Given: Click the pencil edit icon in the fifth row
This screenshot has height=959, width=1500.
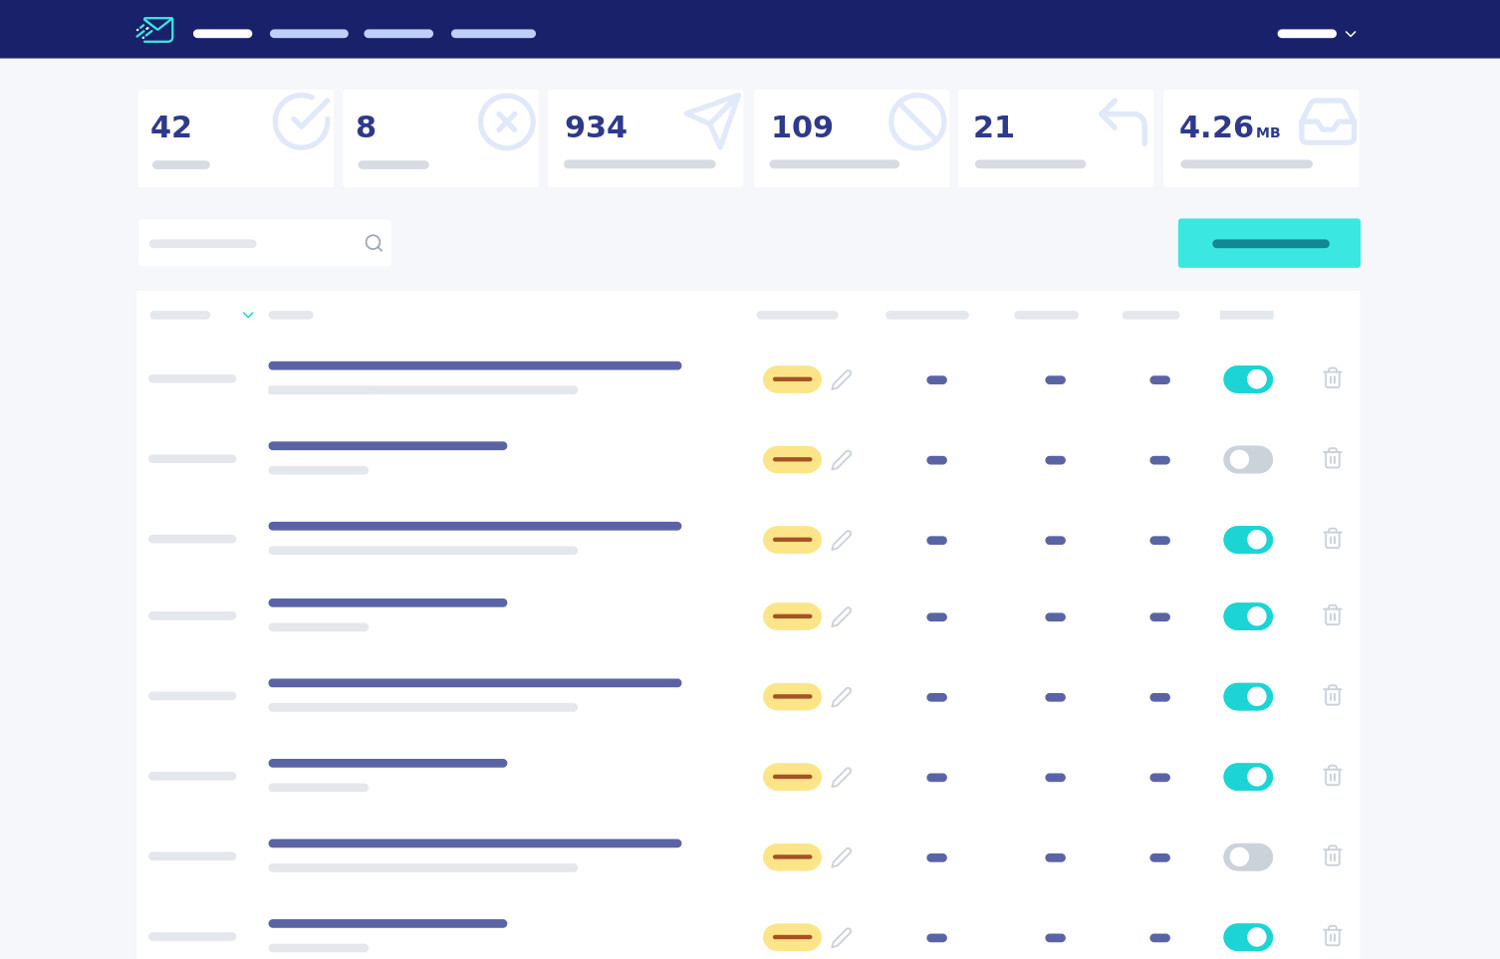Looking at the screenshot, I should point(842,697).
